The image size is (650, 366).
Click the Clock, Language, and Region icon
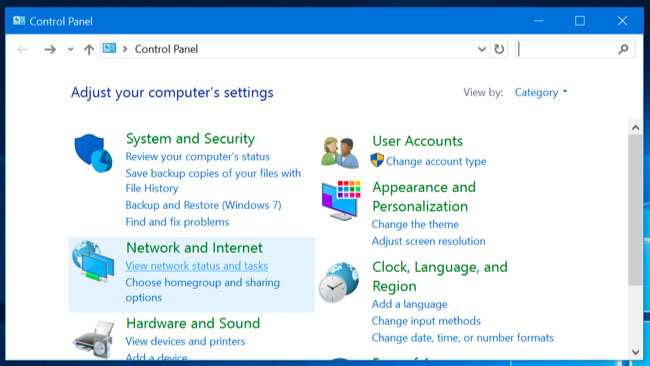tap(339, 282)
